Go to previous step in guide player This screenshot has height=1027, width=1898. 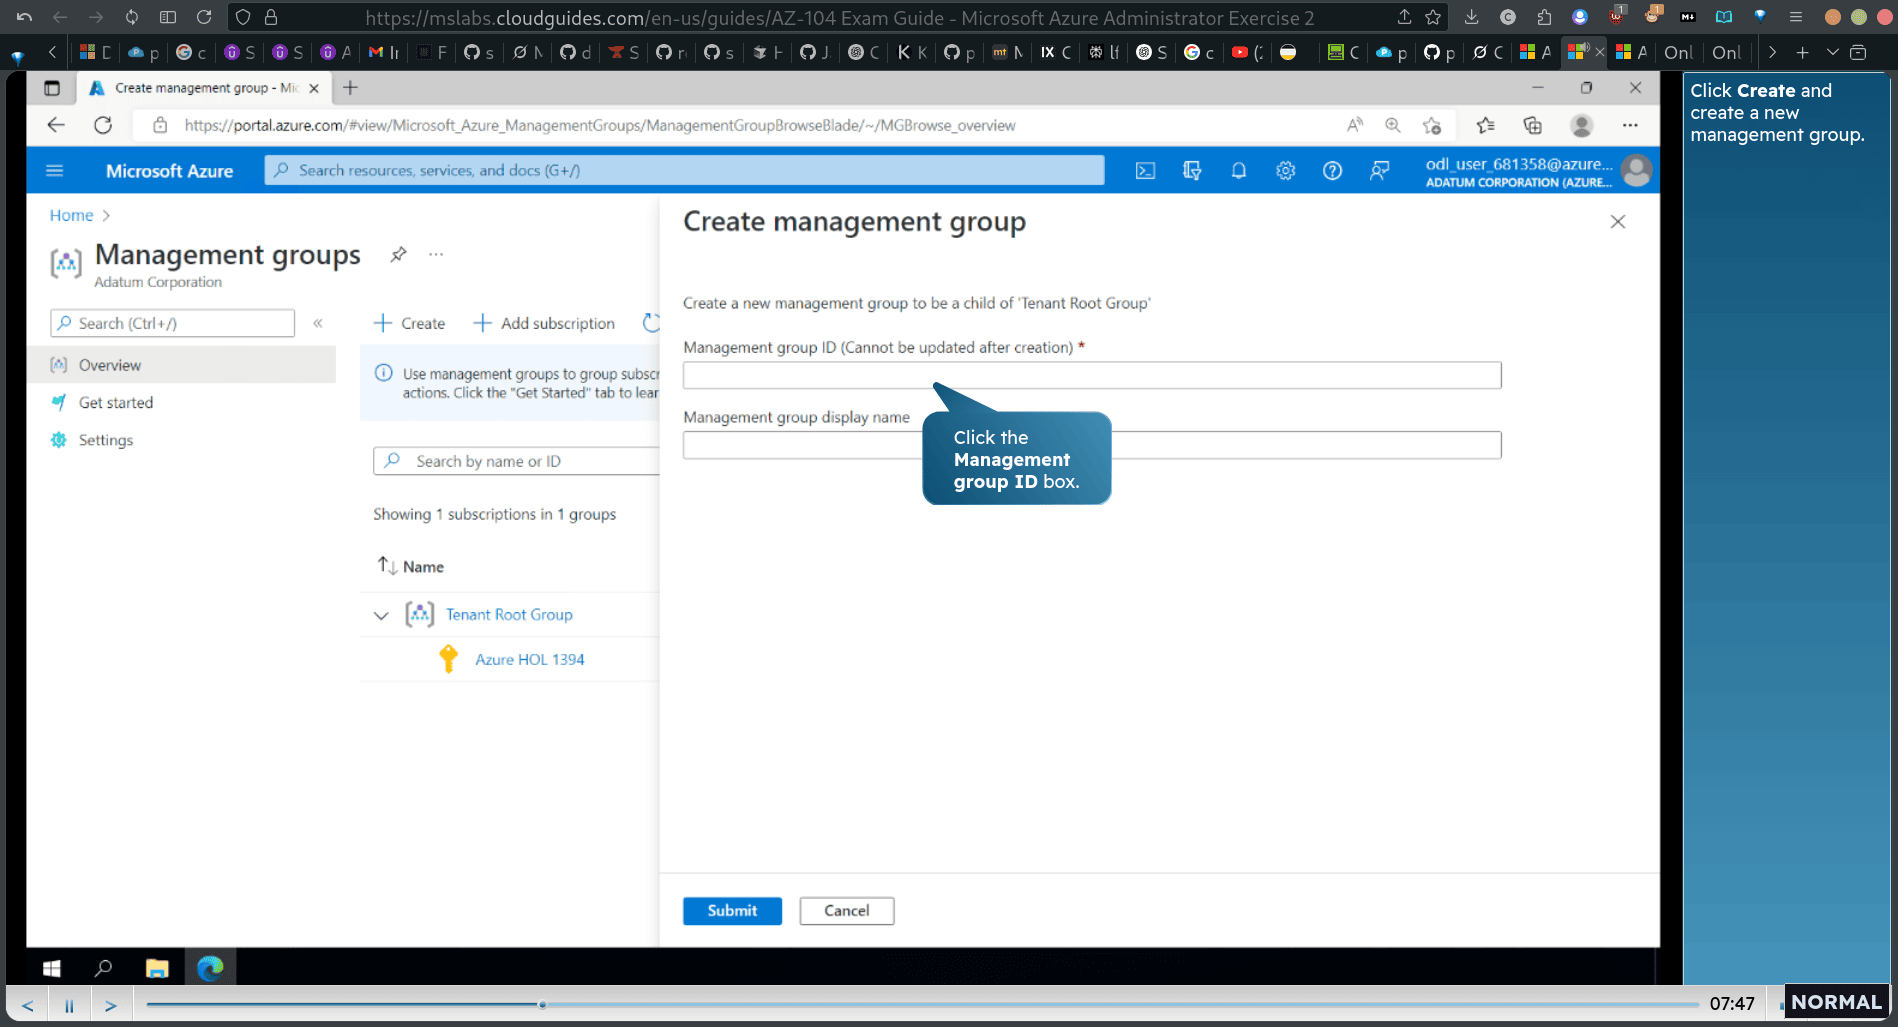click(x=28, y=1005)
